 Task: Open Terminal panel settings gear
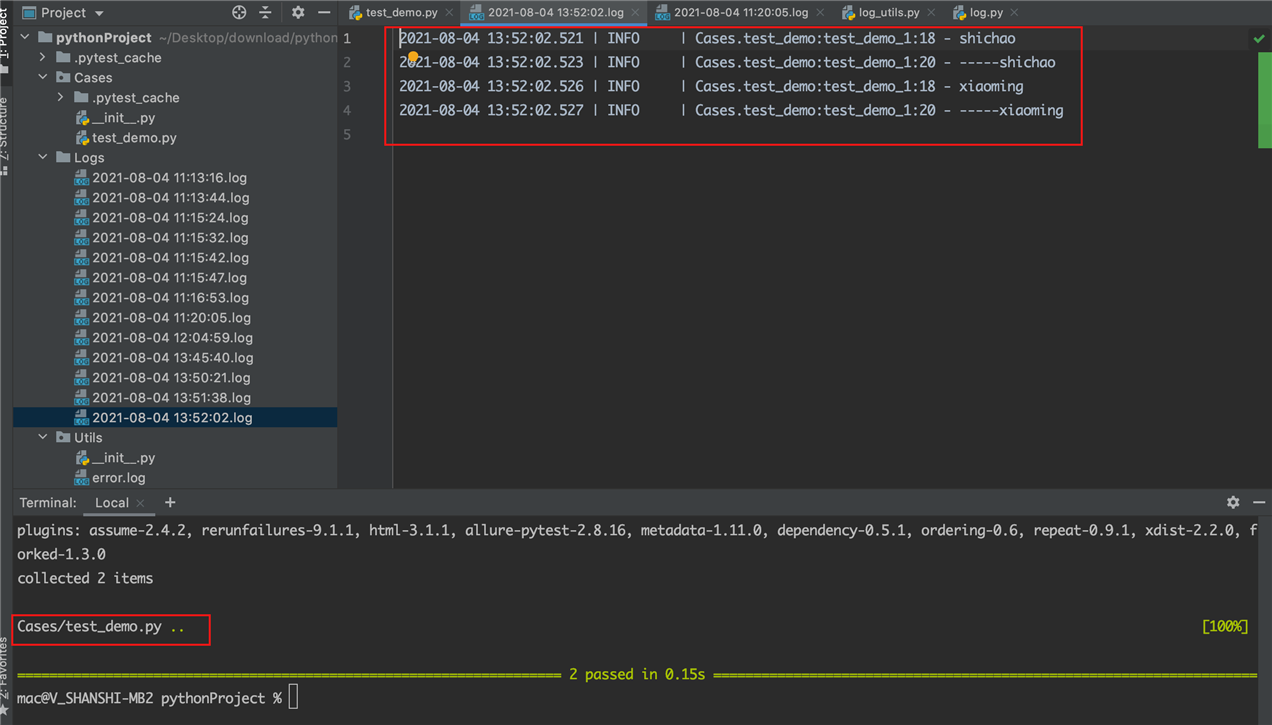[x=1233, y=503]
